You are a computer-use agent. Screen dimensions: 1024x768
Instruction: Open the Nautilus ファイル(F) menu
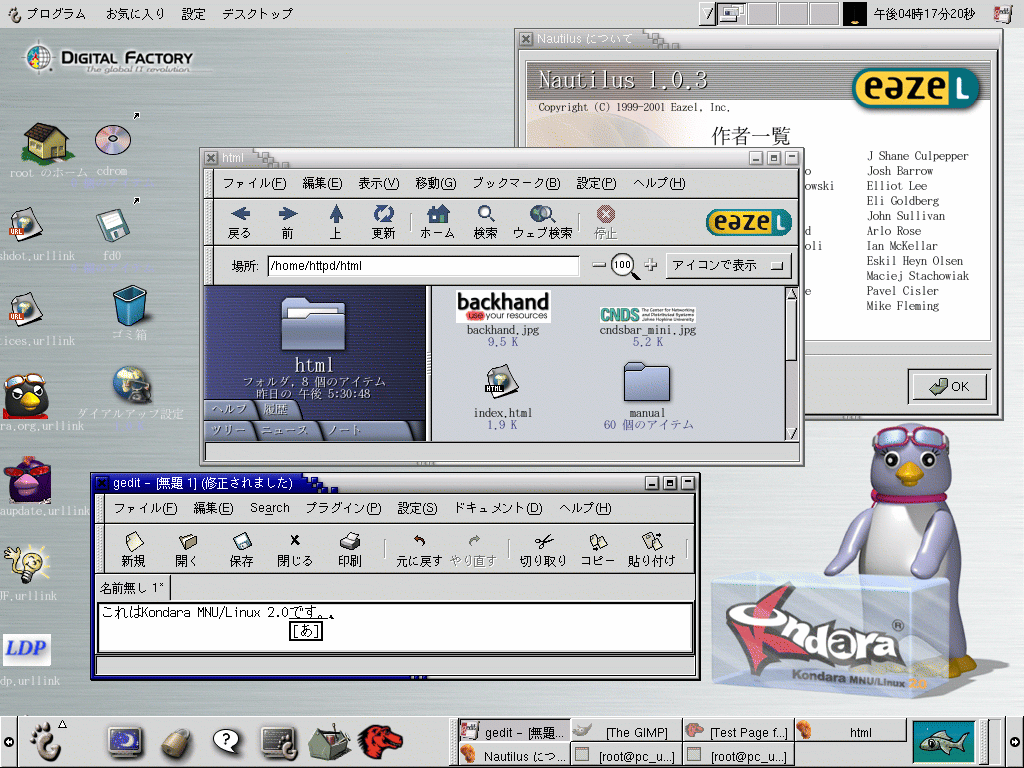coord(255,183)
